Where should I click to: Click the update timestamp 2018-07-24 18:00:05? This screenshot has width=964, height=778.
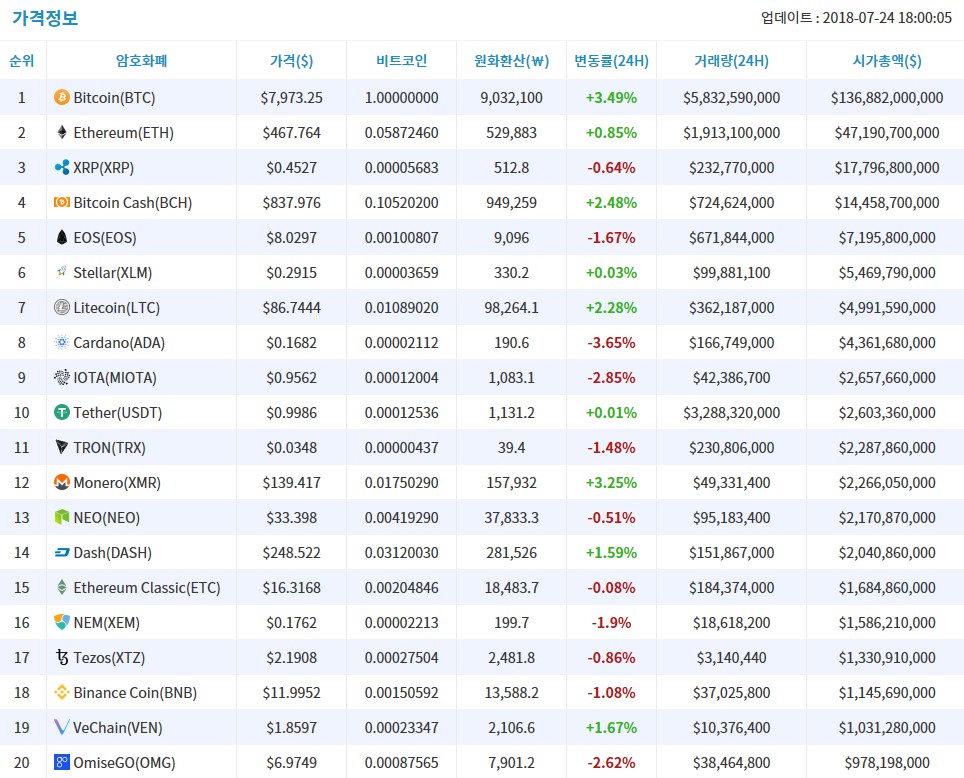(887, 18)
